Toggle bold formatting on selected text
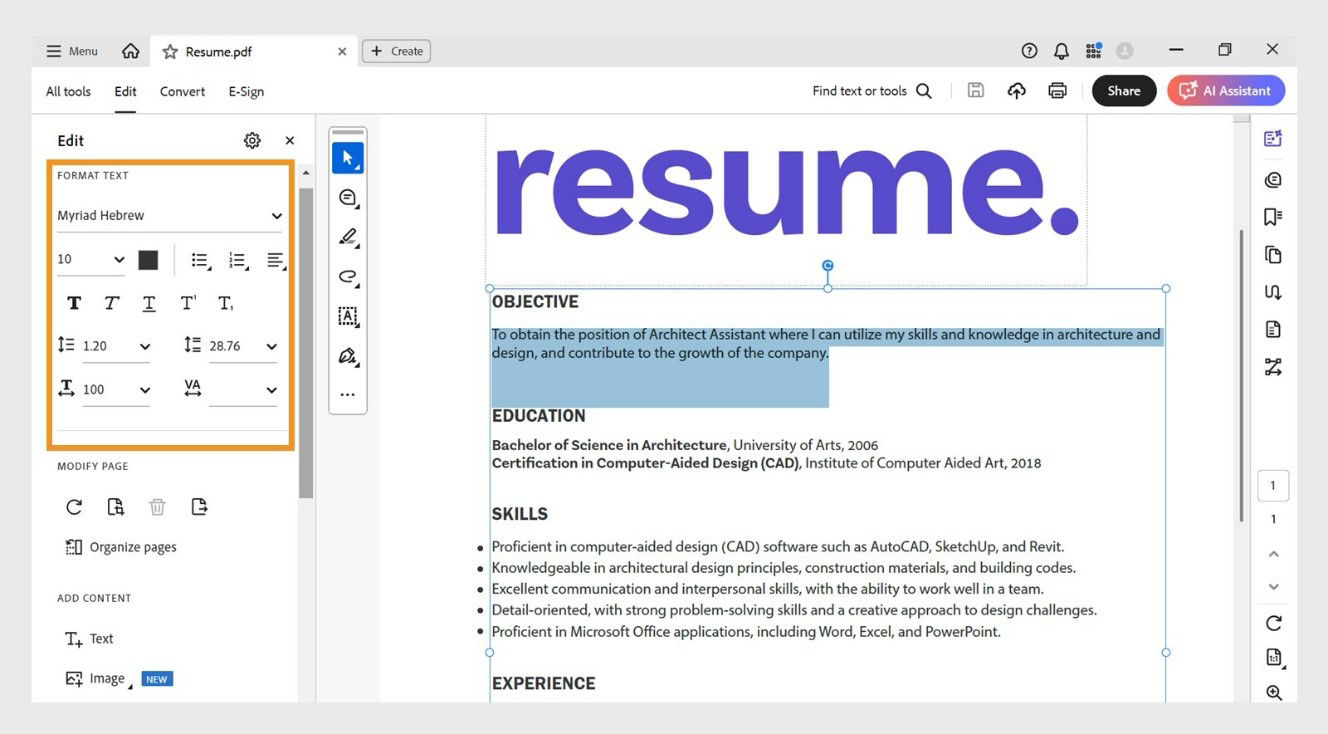1328x734 pixels. (x=73, y=302)
